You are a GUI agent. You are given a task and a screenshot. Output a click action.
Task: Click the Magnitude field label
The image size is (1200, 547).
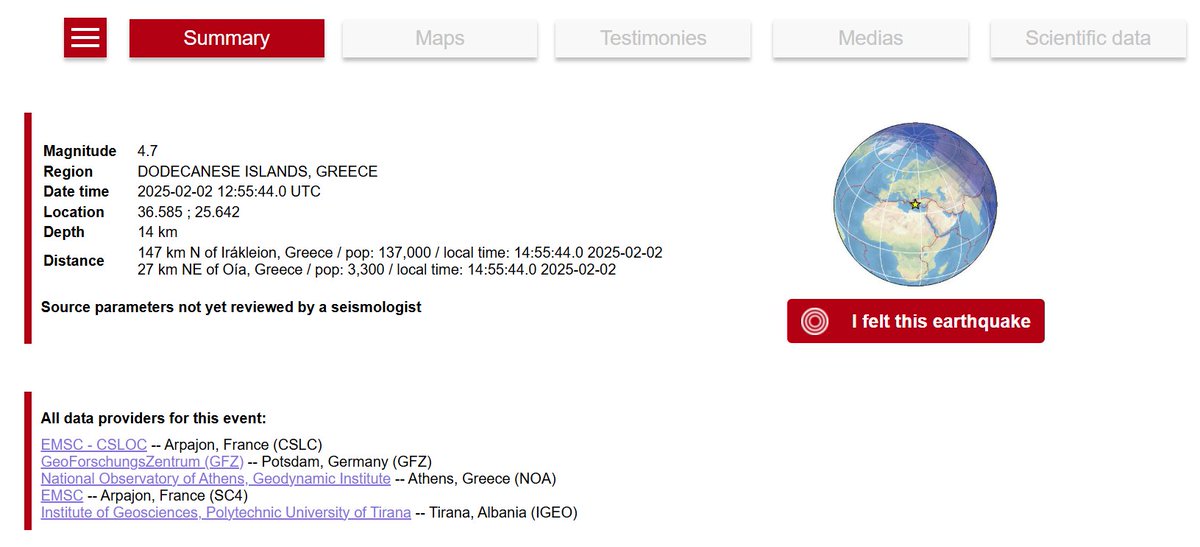point(80,151)
